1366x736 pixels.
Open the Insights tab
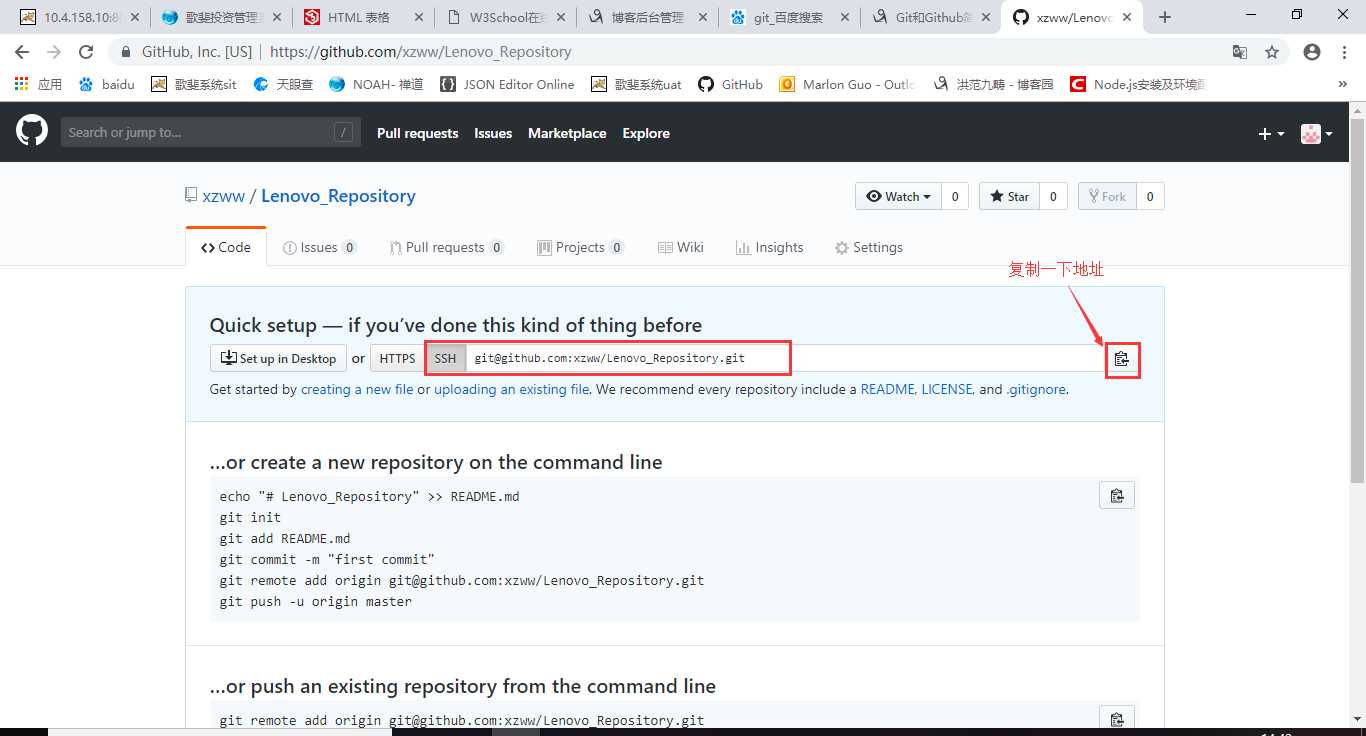[x=769, y=247]
